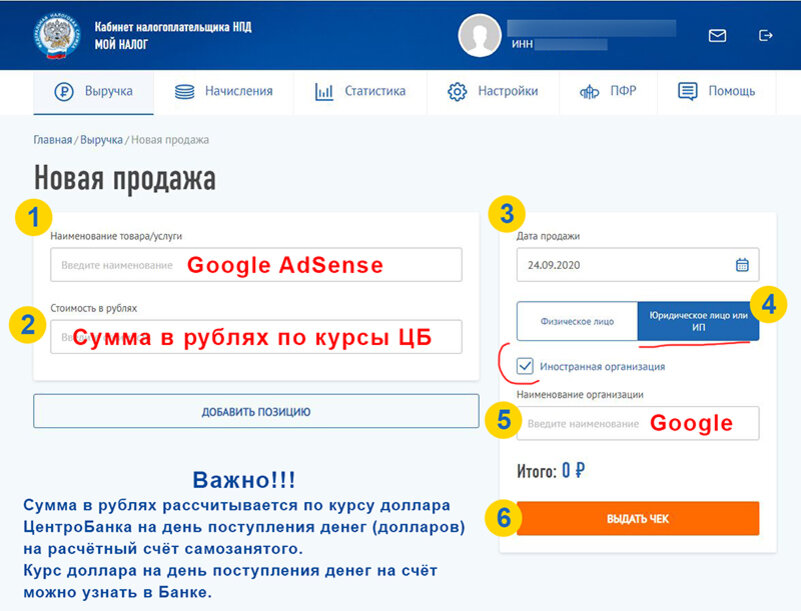
Task: Click the ДОБАВИТЬ ПОЗИЦИЮ button
Action: [x=256, y=411]
